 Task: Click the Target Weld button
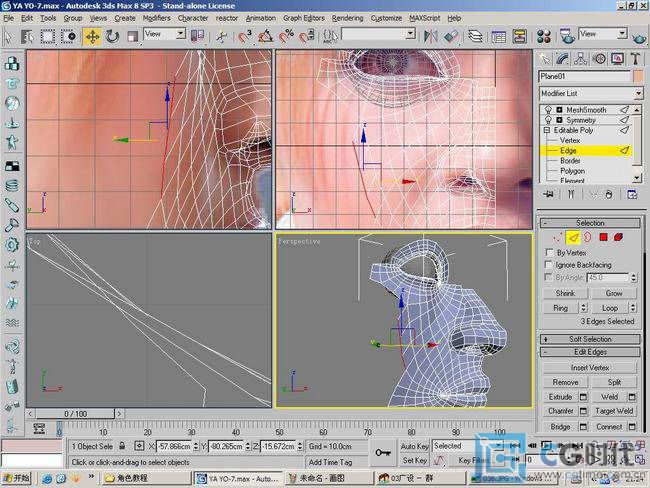coord(614,411)
